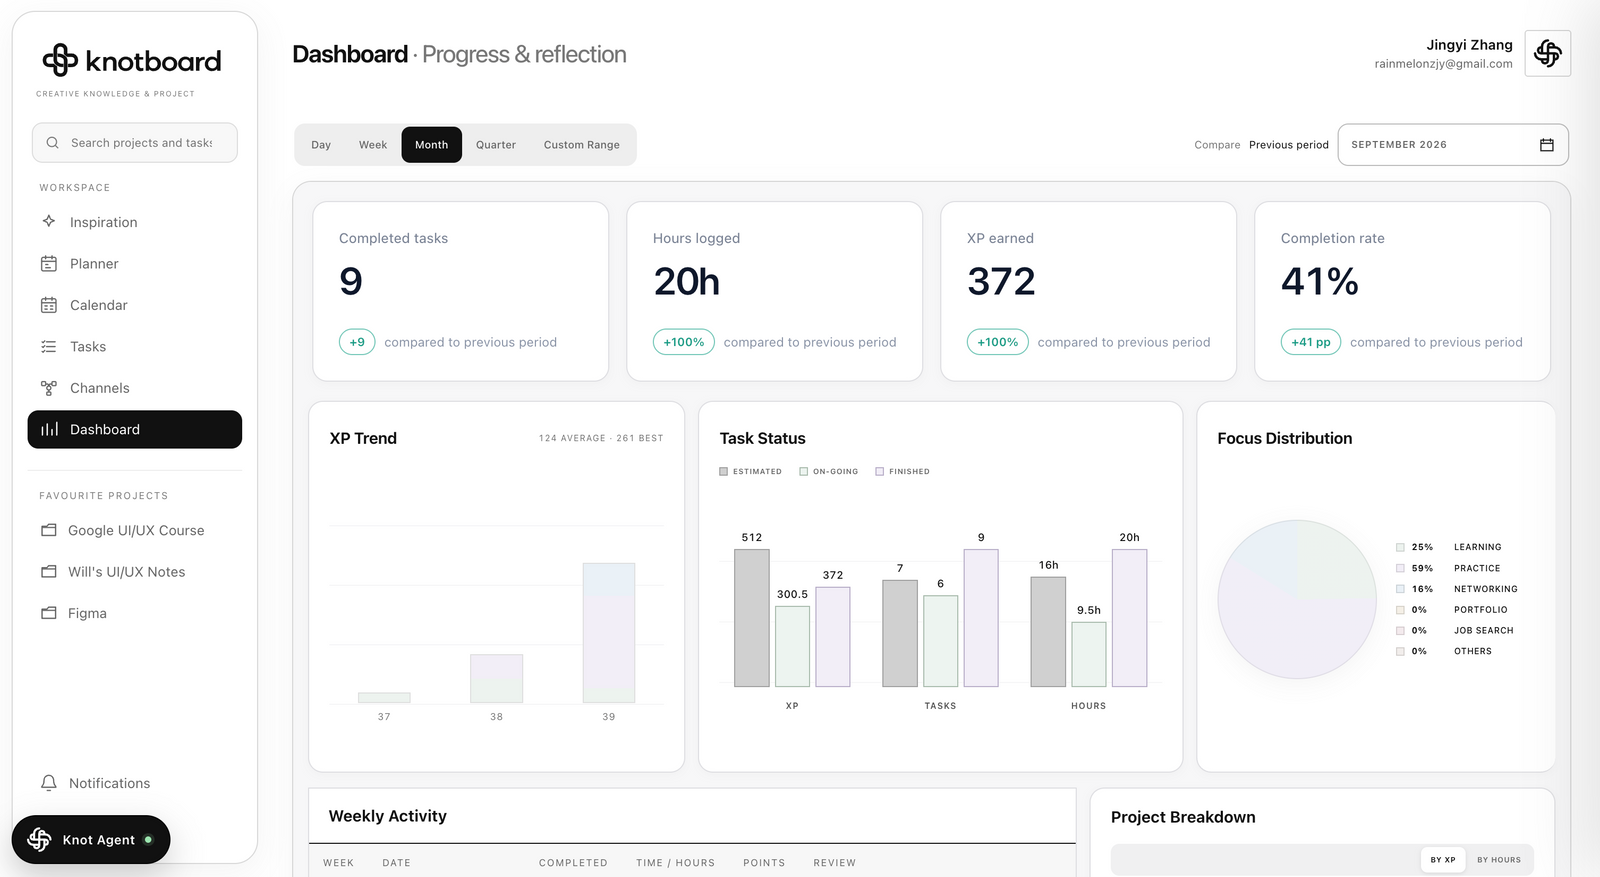
Task: Toggle the Job Search legend swatch
Action: tap(1400, 630)
